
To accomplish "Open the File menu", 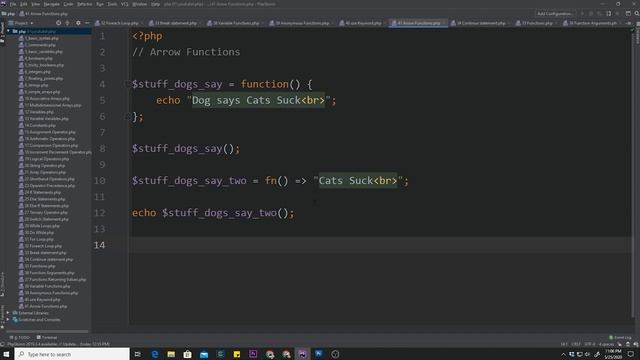I will click(13, 4).
